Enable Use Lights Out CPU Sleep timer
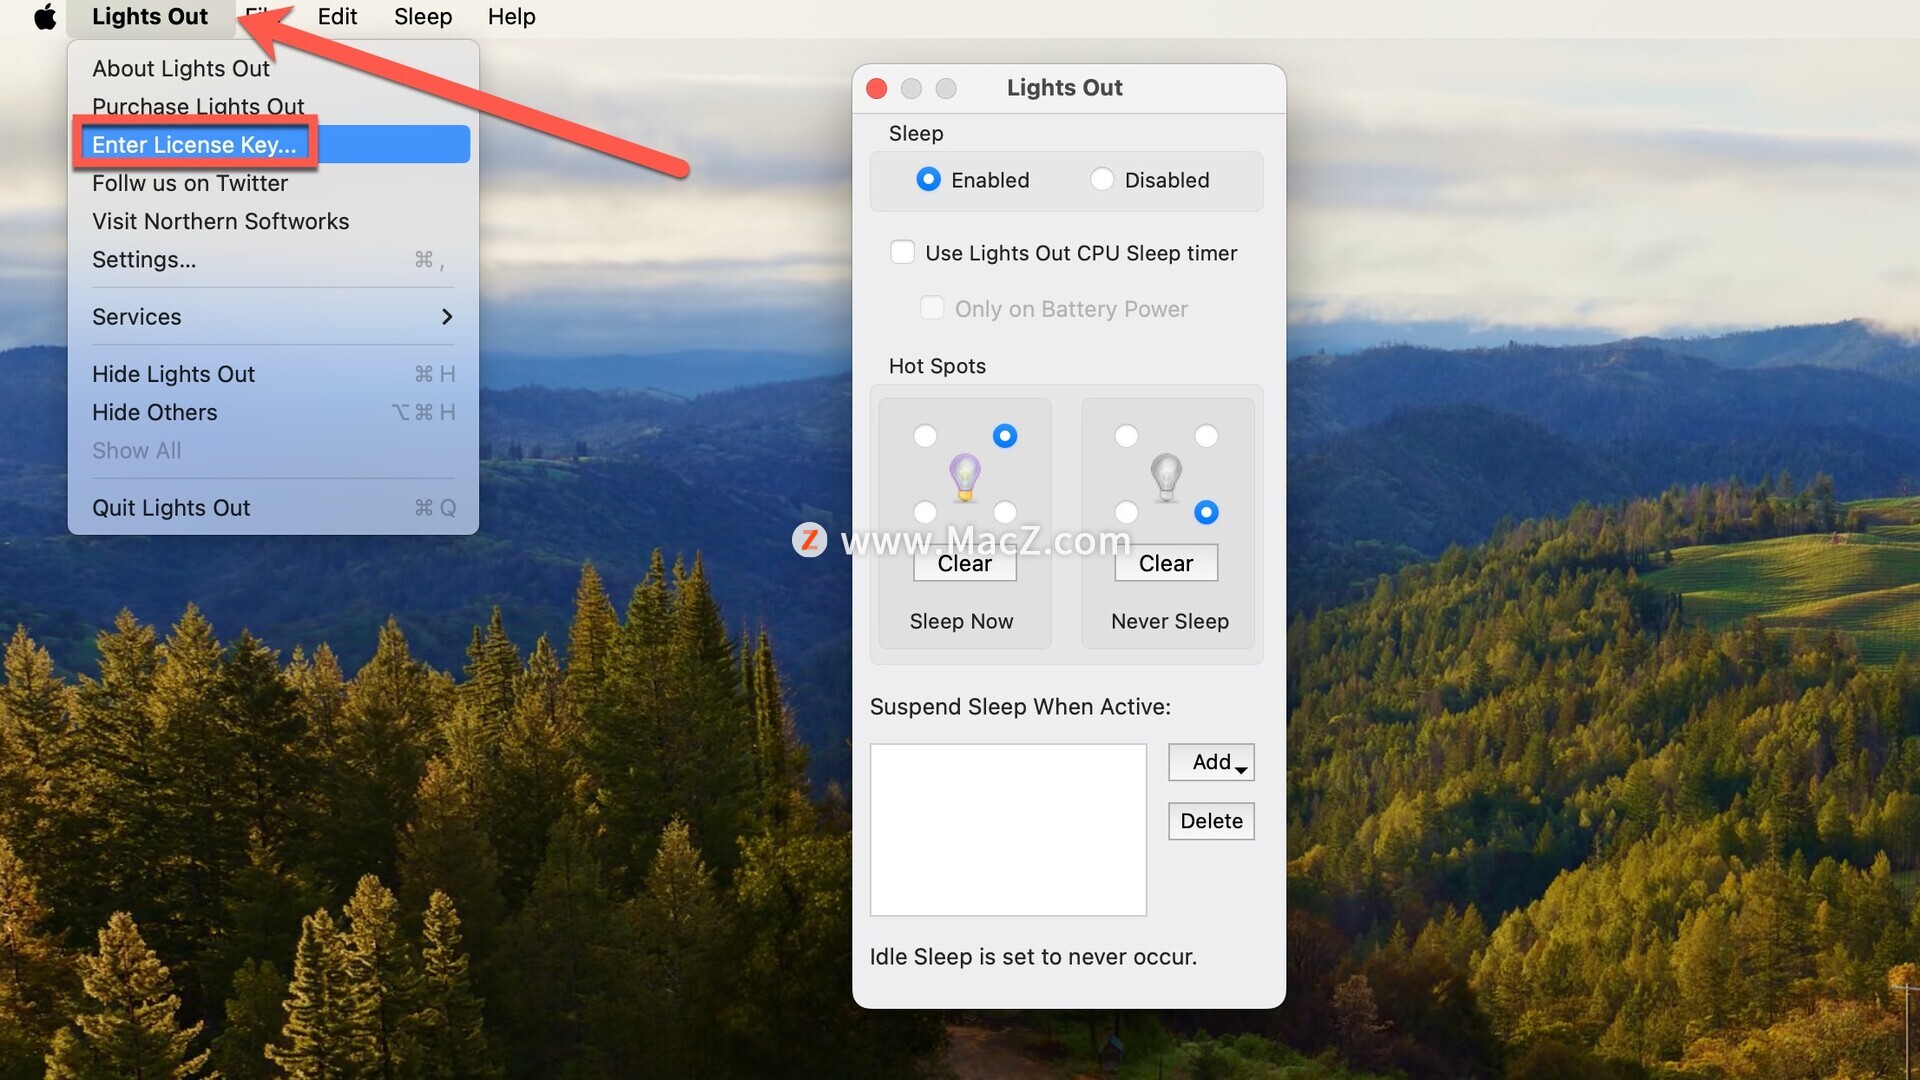The height and width of the screenshot is (1080, 1920). 902,252
